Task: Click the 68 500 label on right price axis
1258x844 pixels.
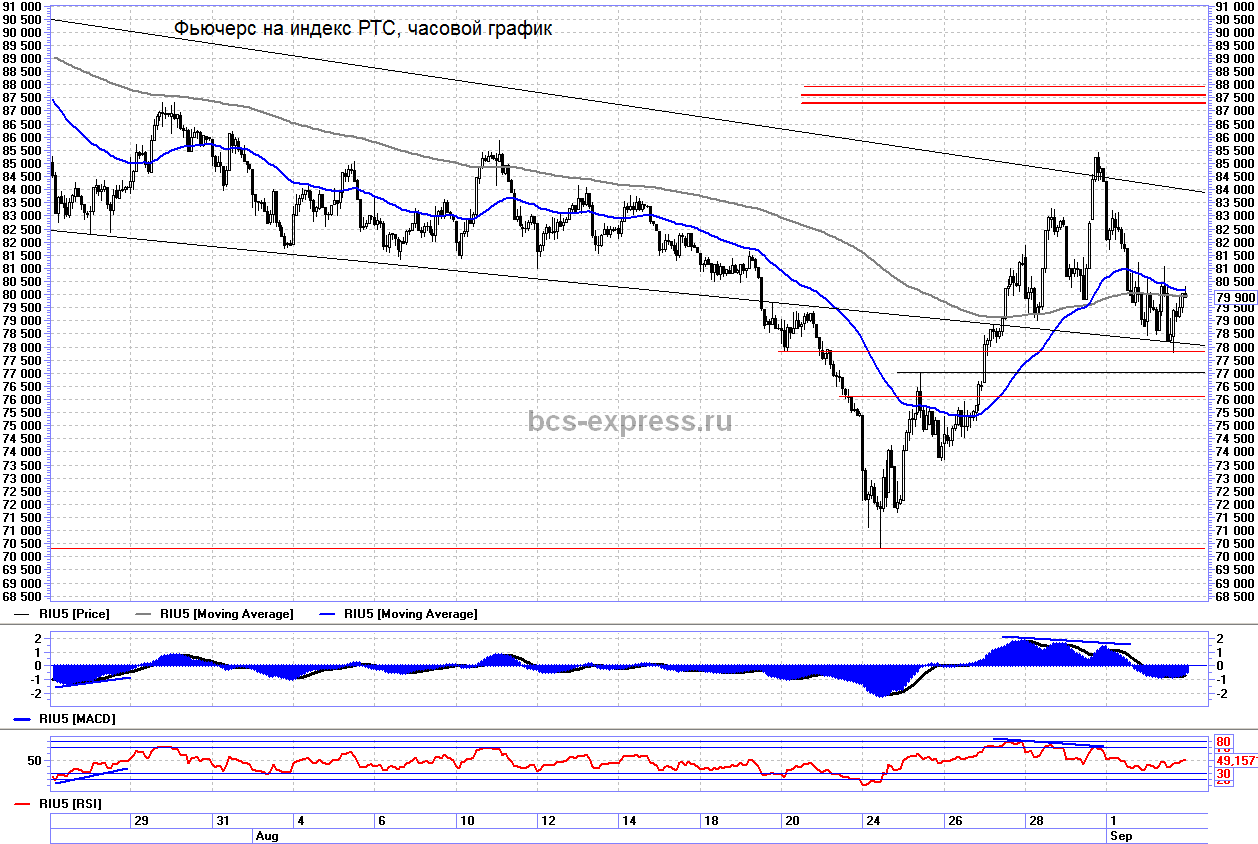Action: [1234, 596]
